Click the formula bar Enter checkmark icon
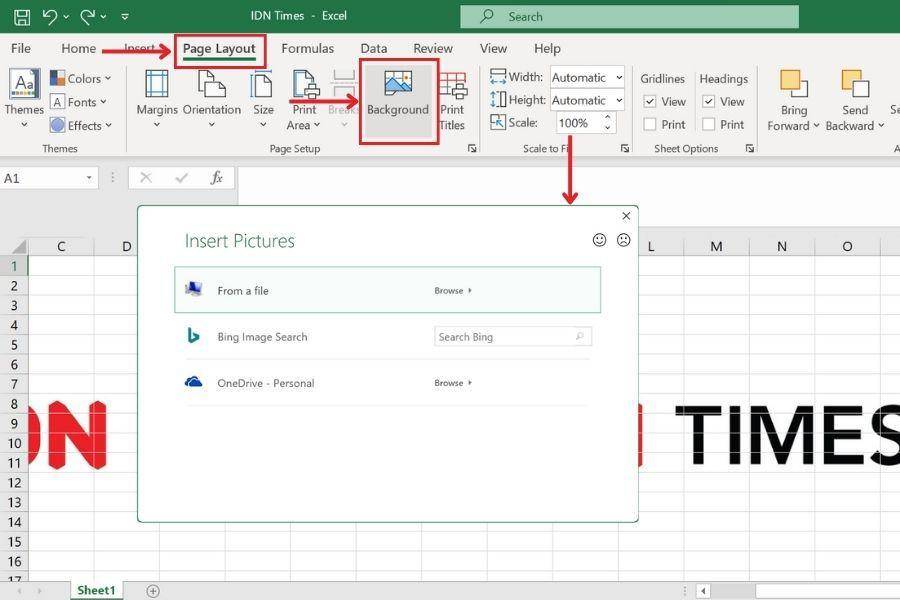Image resolution: width=900 pixels, height=600 pixels. [x=181, y=179]
